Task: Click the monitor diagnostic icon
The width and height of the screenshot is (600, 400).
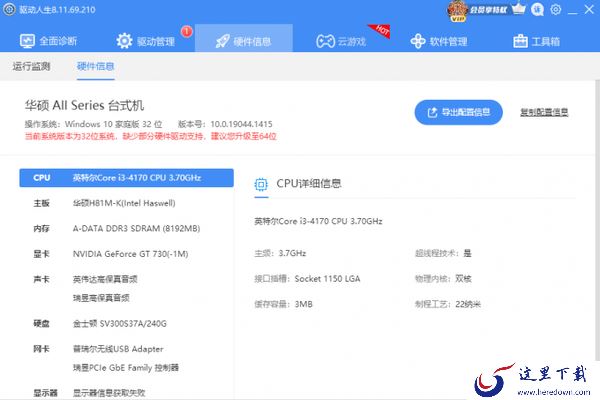Action: (27, 41)
